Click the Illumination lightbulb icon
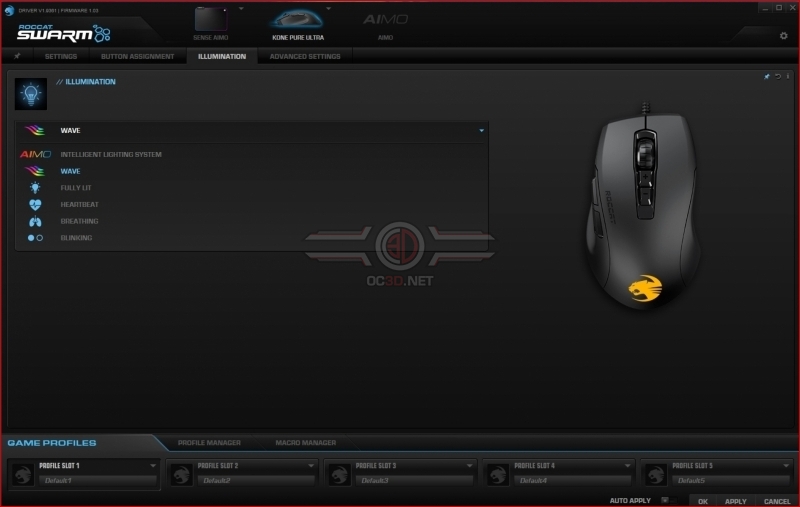The width and height of the screenshot is (800, 507). (x=31, y=94)
